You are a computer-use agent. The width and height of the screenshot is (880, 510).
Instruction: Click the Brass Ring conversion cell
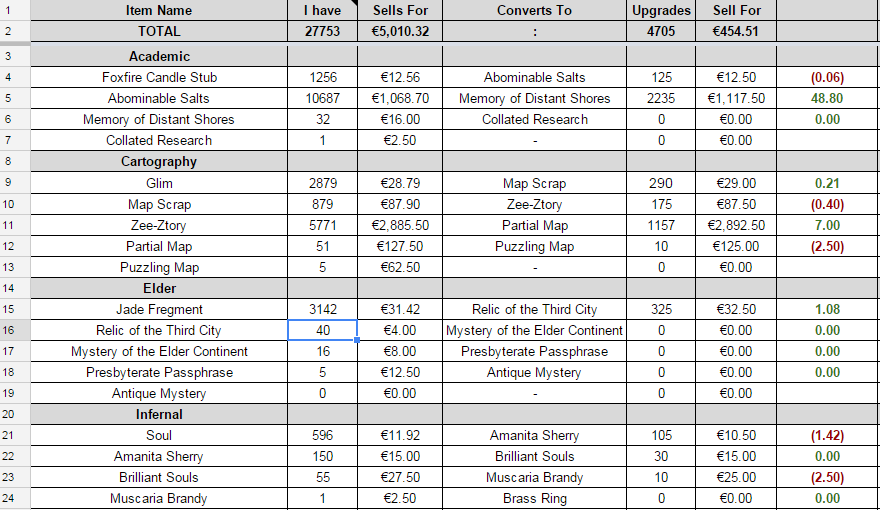[x=534, y=498]
